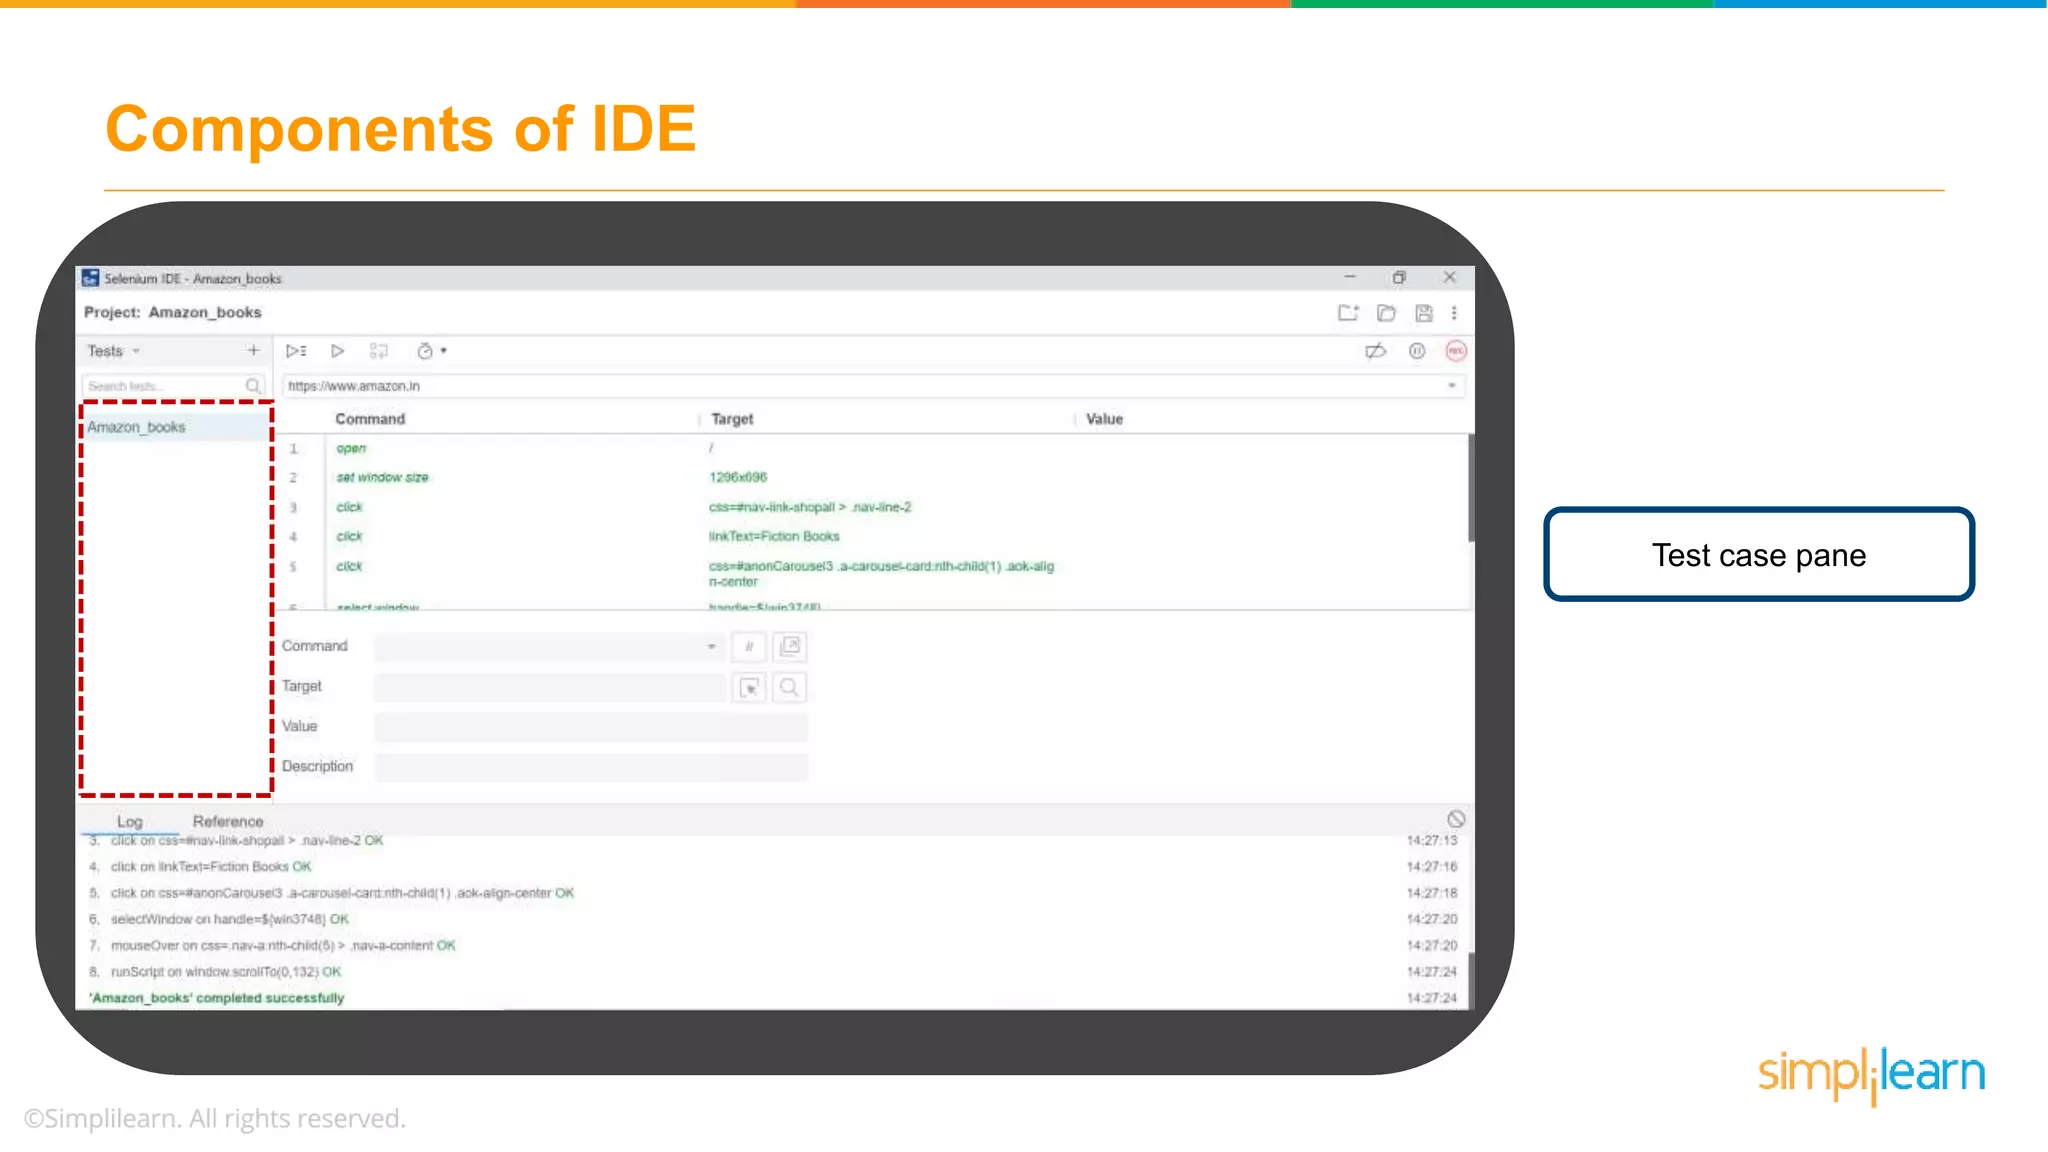
Task: Expand the base URL dropdown arrow
Action: coord(1452,386)
